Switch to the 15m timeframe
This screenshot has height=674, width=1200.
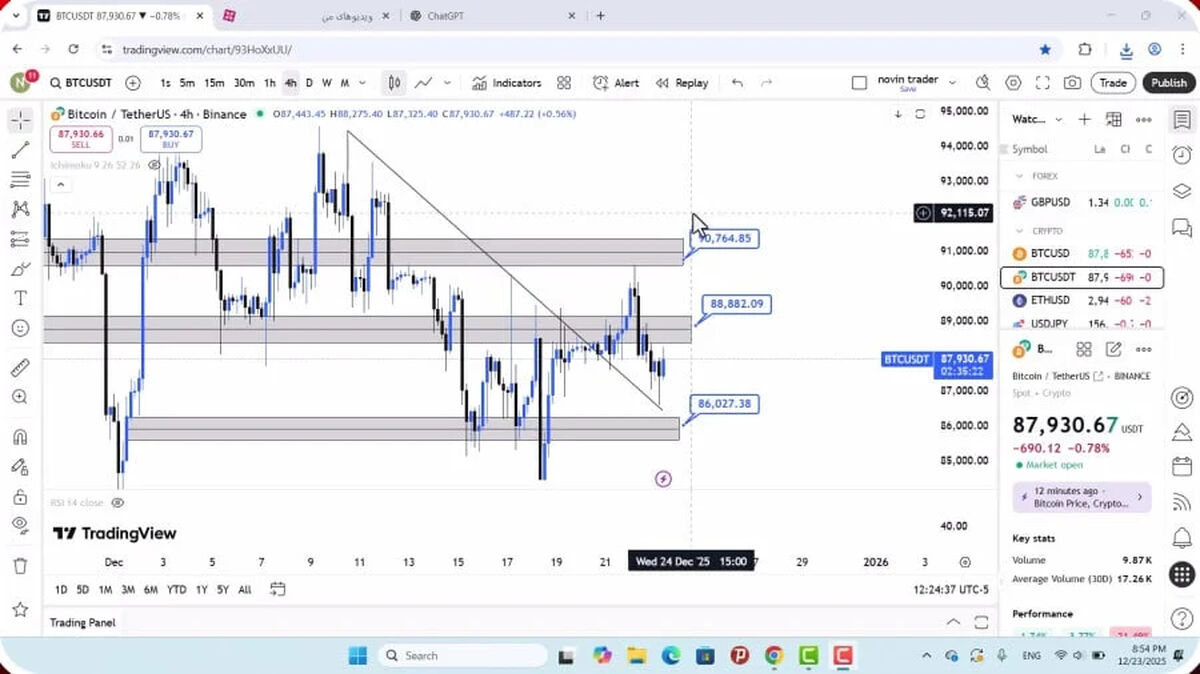(x=214, y=83)
